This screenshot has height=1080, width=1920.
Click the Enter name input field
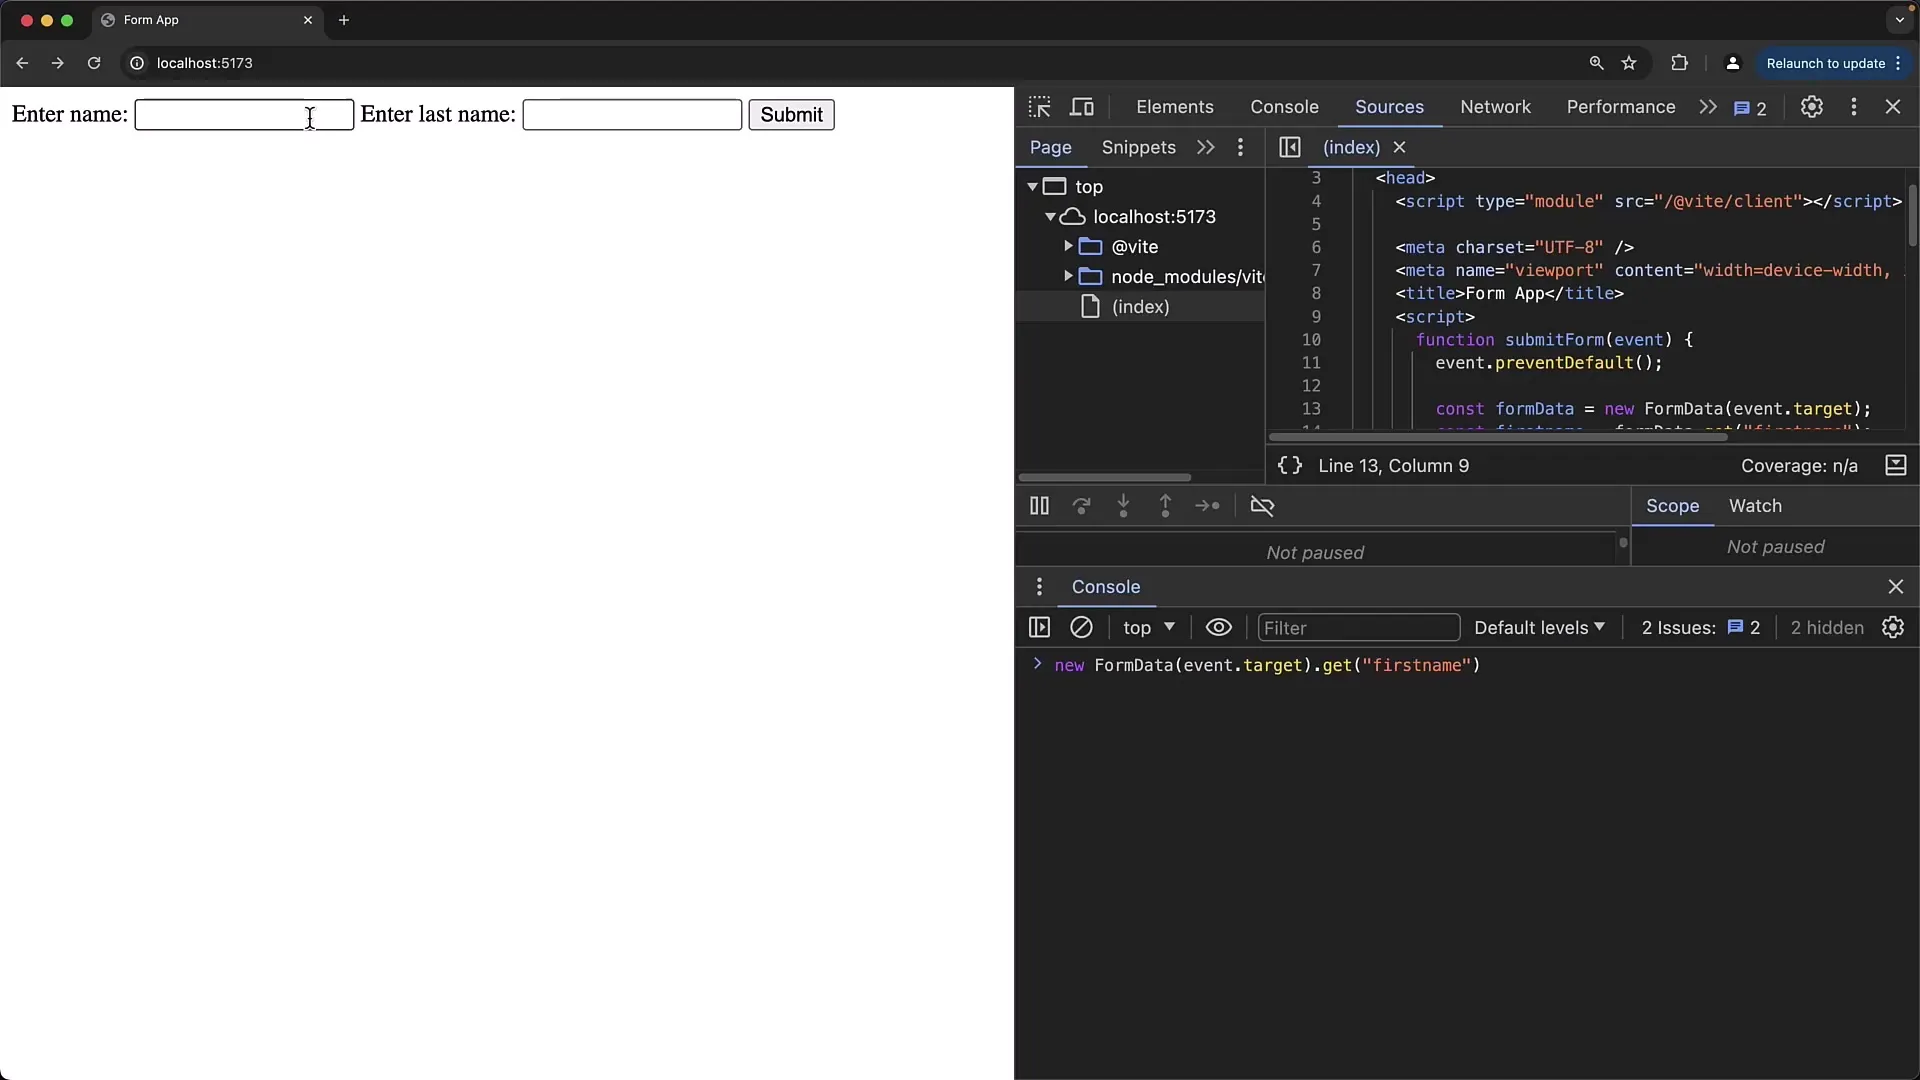(243, 115)
